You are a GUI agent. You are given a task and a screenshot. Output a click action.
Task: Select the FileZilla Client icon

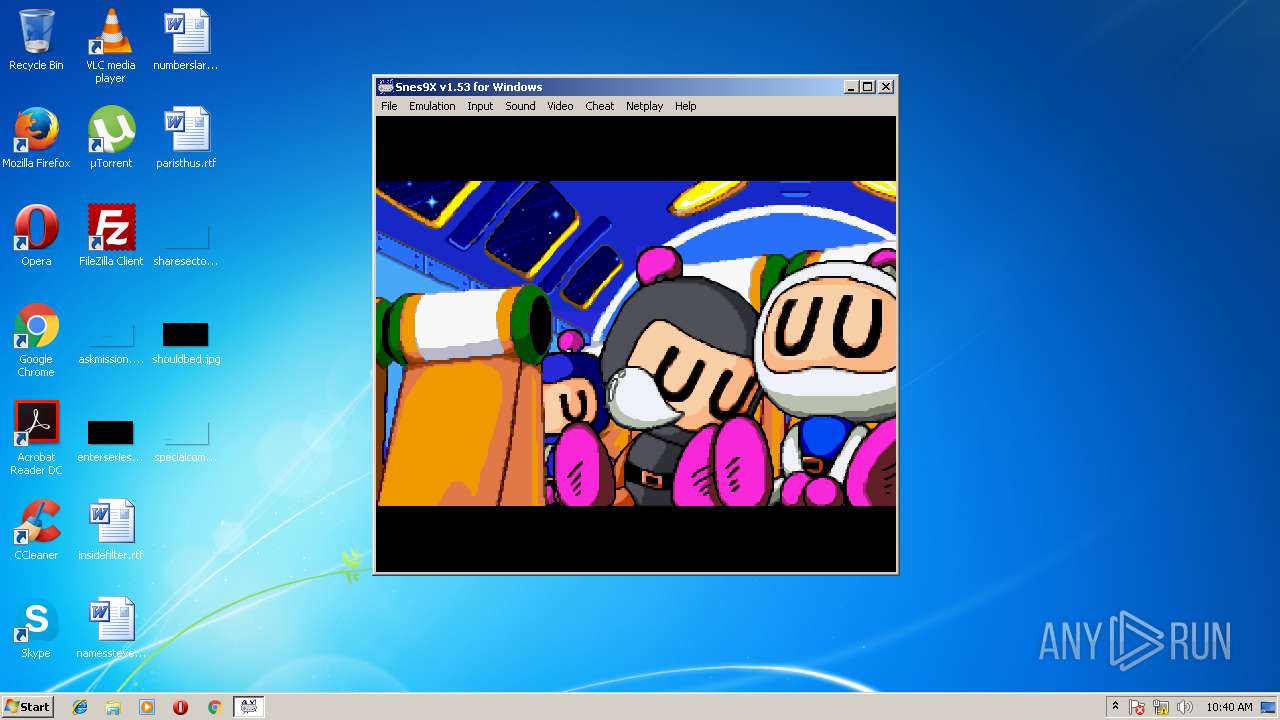(x=110, y=236)
